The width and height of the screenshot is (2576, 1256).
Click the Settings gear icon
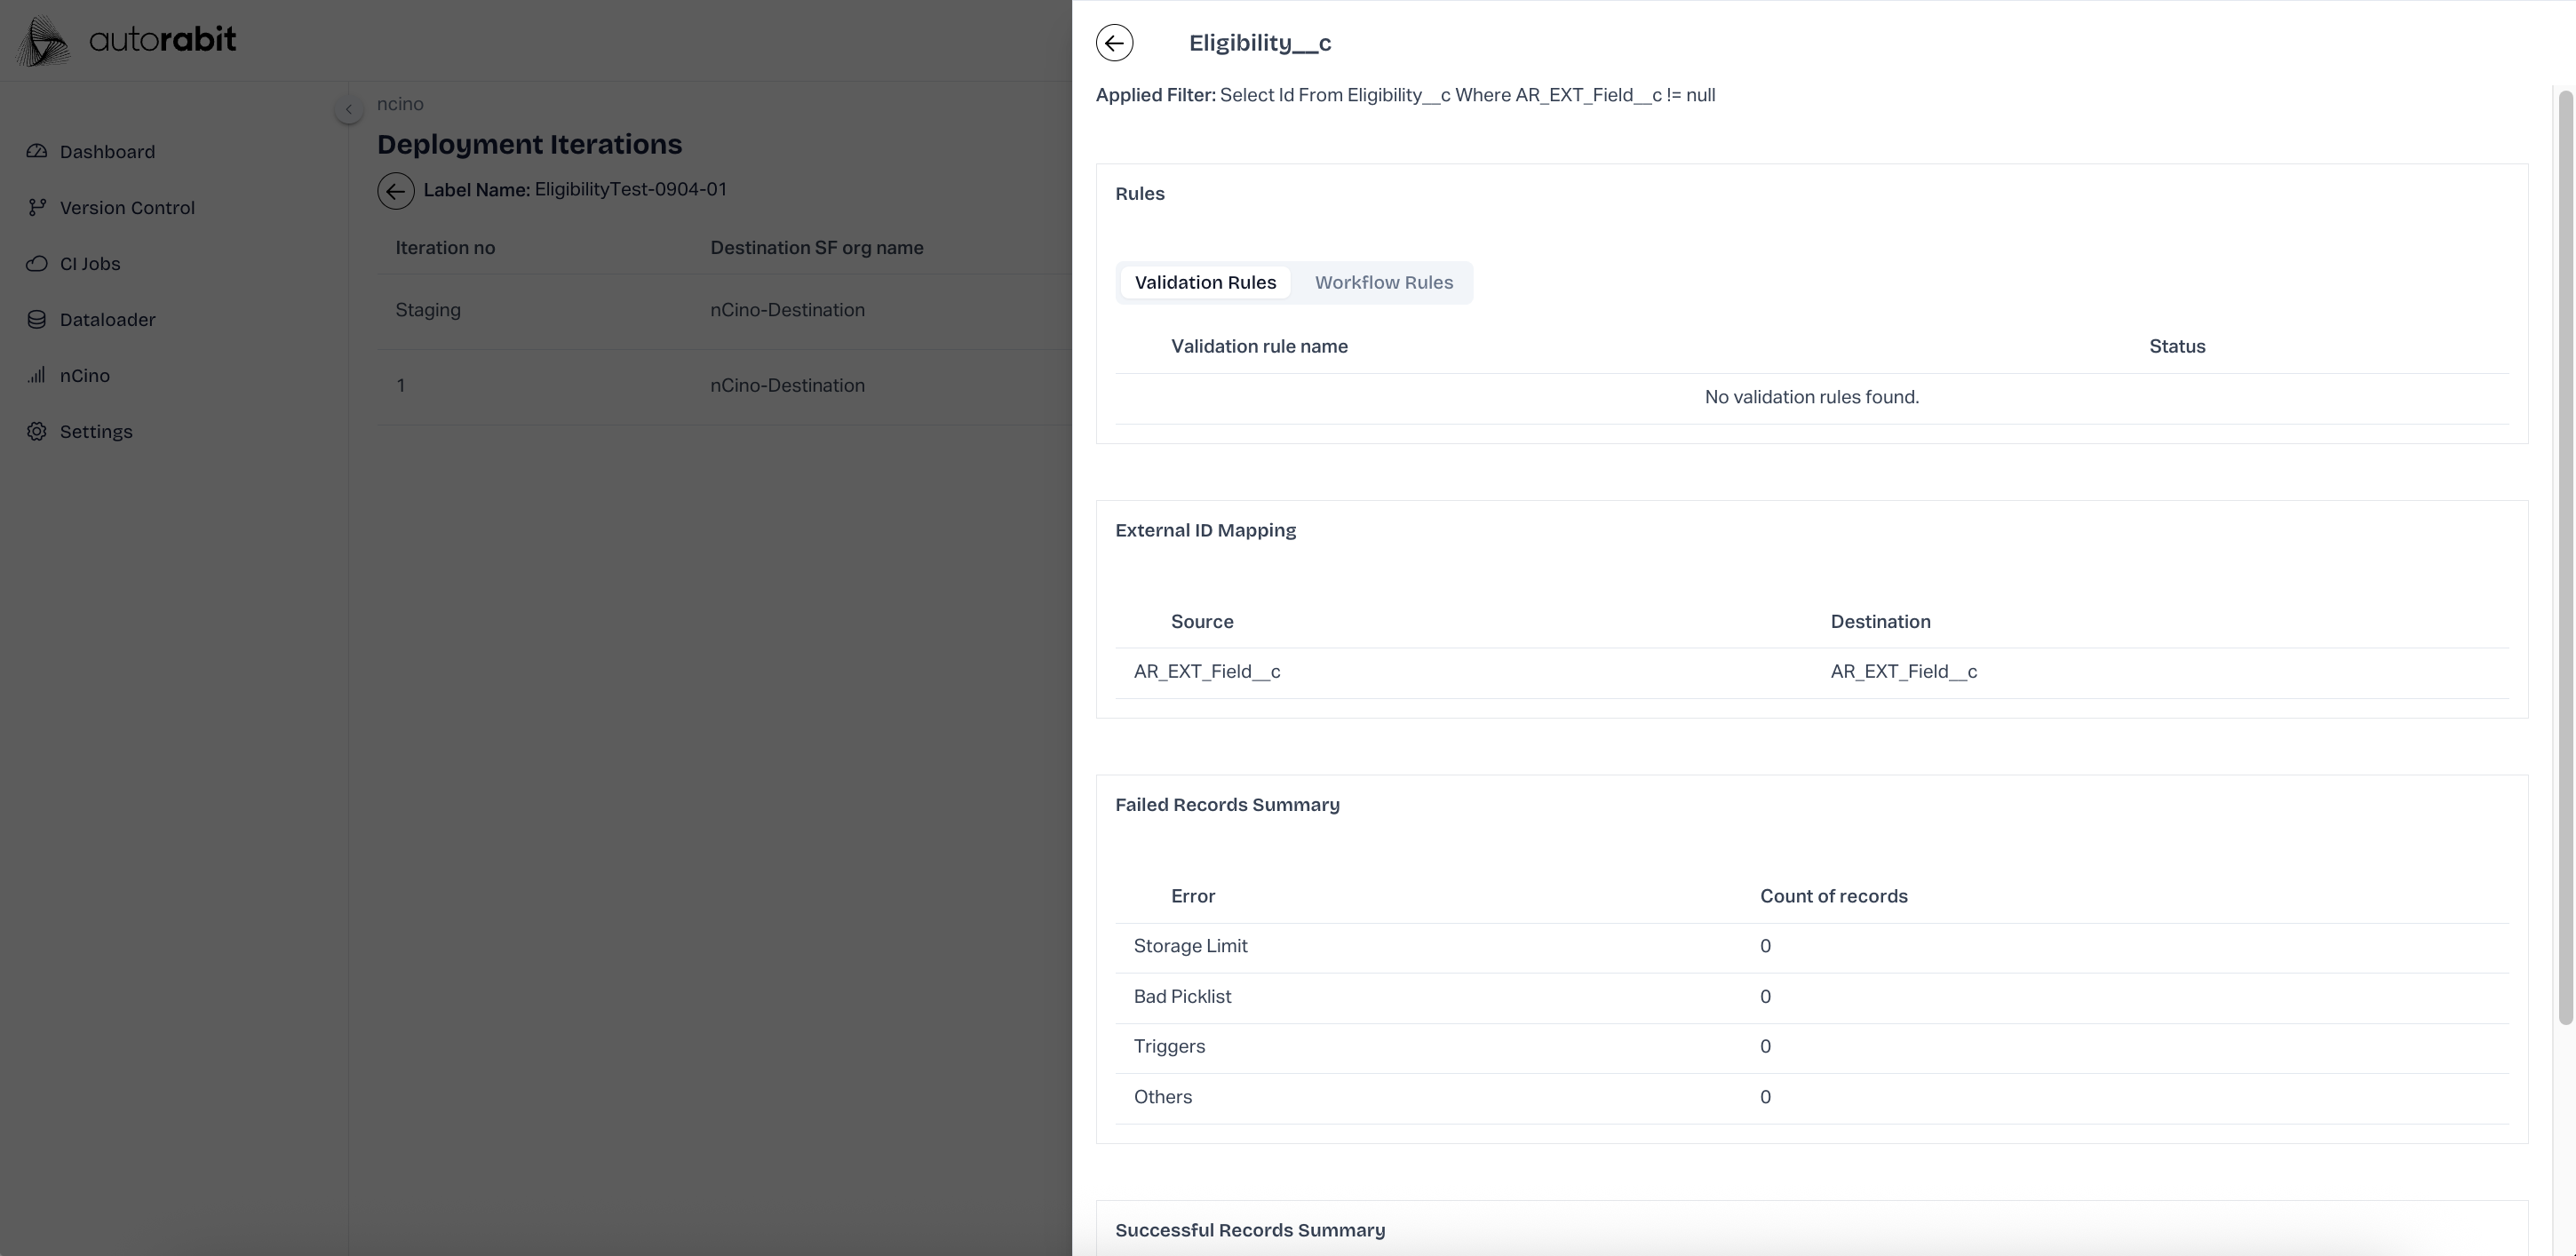pyautogui.click(x=37, y=431)
